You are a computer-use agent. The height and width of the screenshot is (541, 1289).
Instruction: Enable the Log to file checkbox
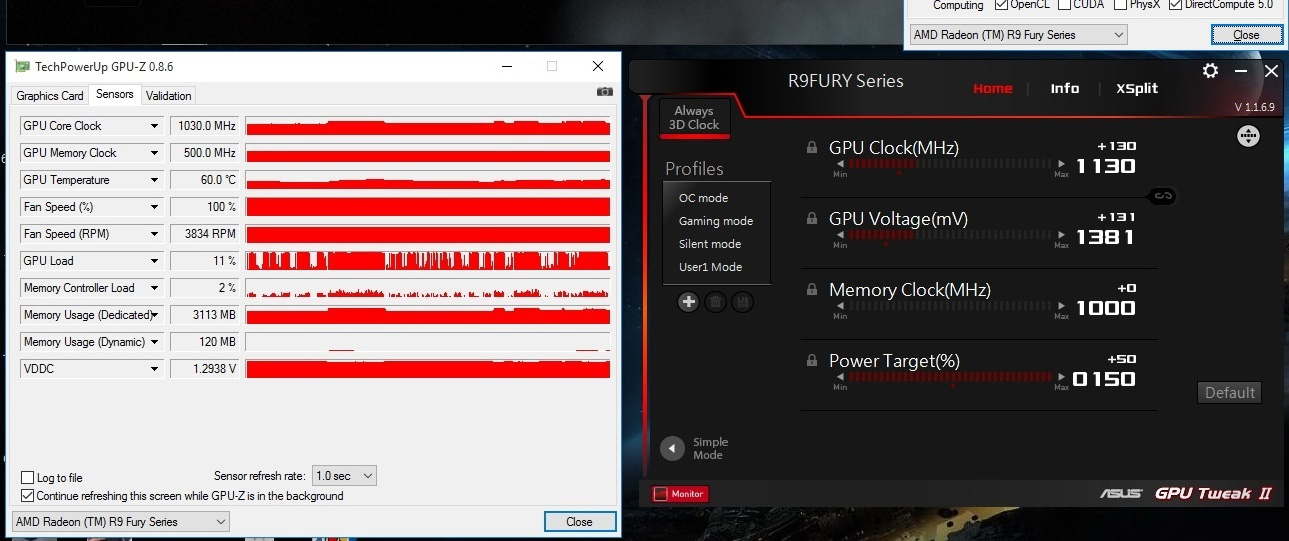point(28,478)
